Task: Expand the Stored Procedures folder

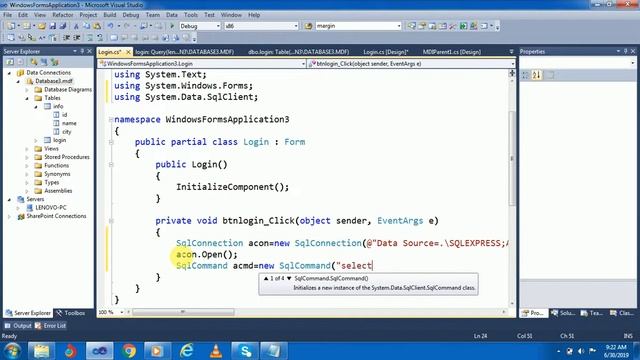Action: [x=27, y=157]
